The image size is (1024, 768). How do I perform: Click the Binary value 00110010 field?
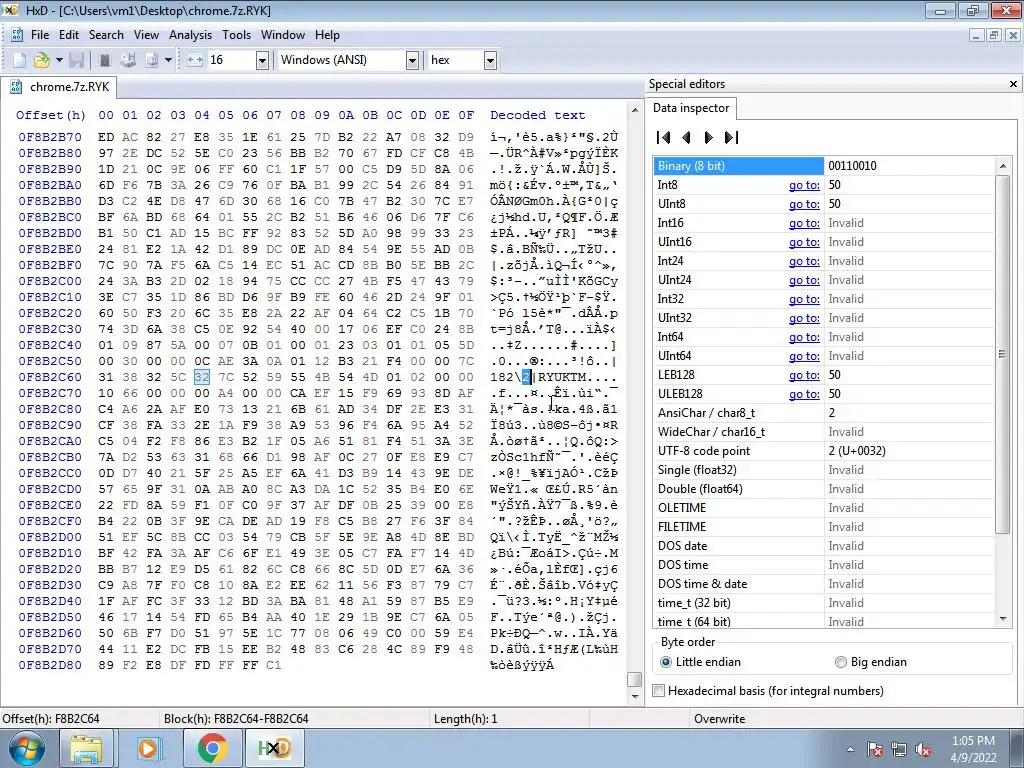pos(908,166)
